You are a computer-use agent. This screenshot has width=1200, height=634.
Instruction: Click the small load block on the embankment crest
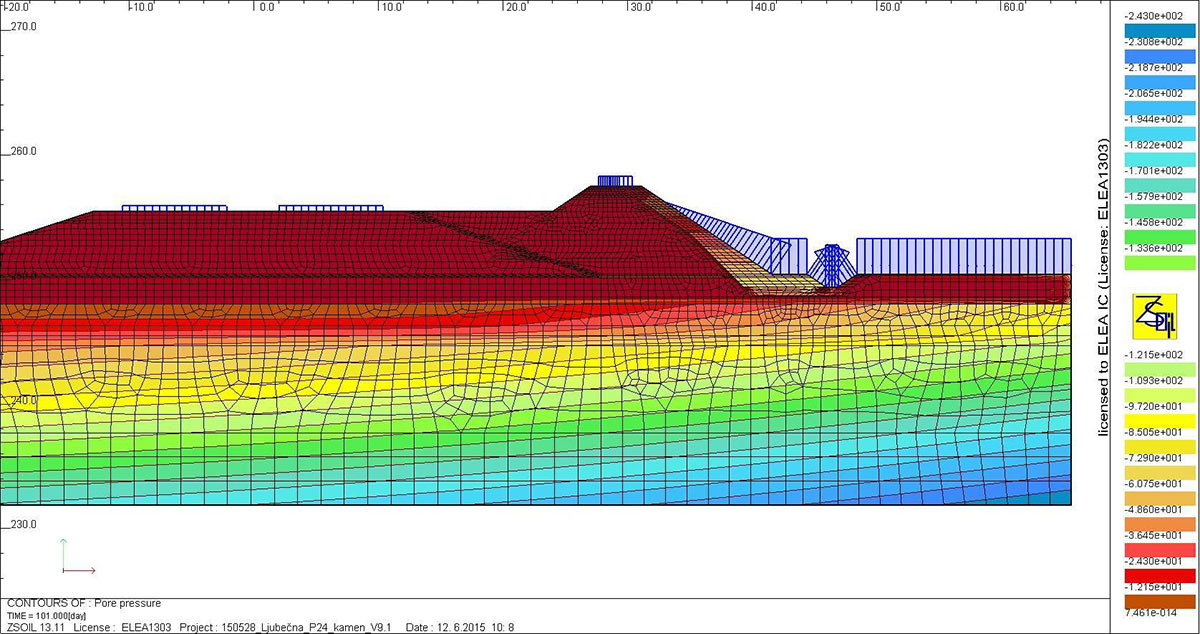[615, 181]
